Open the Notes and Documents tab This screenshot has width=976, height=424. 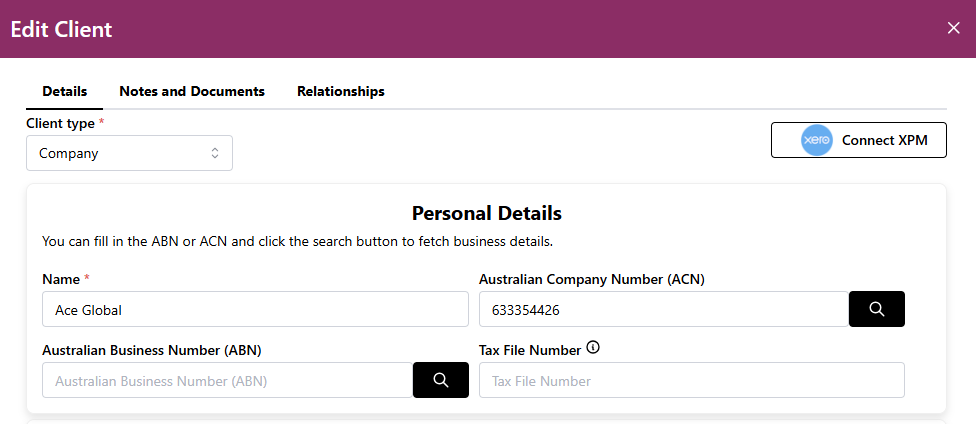tap(192, 91)
